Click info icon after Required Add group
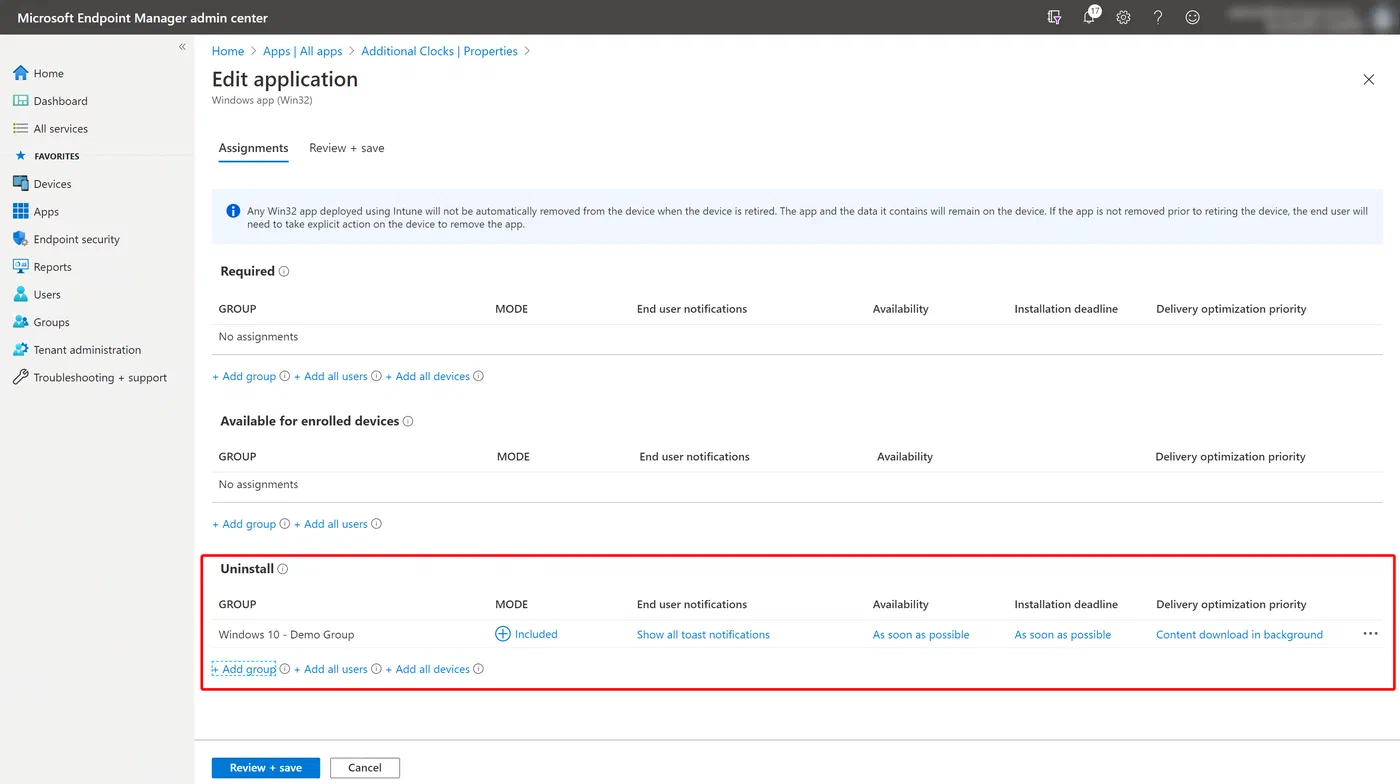The image size is (1400, 784). (285, 376)
